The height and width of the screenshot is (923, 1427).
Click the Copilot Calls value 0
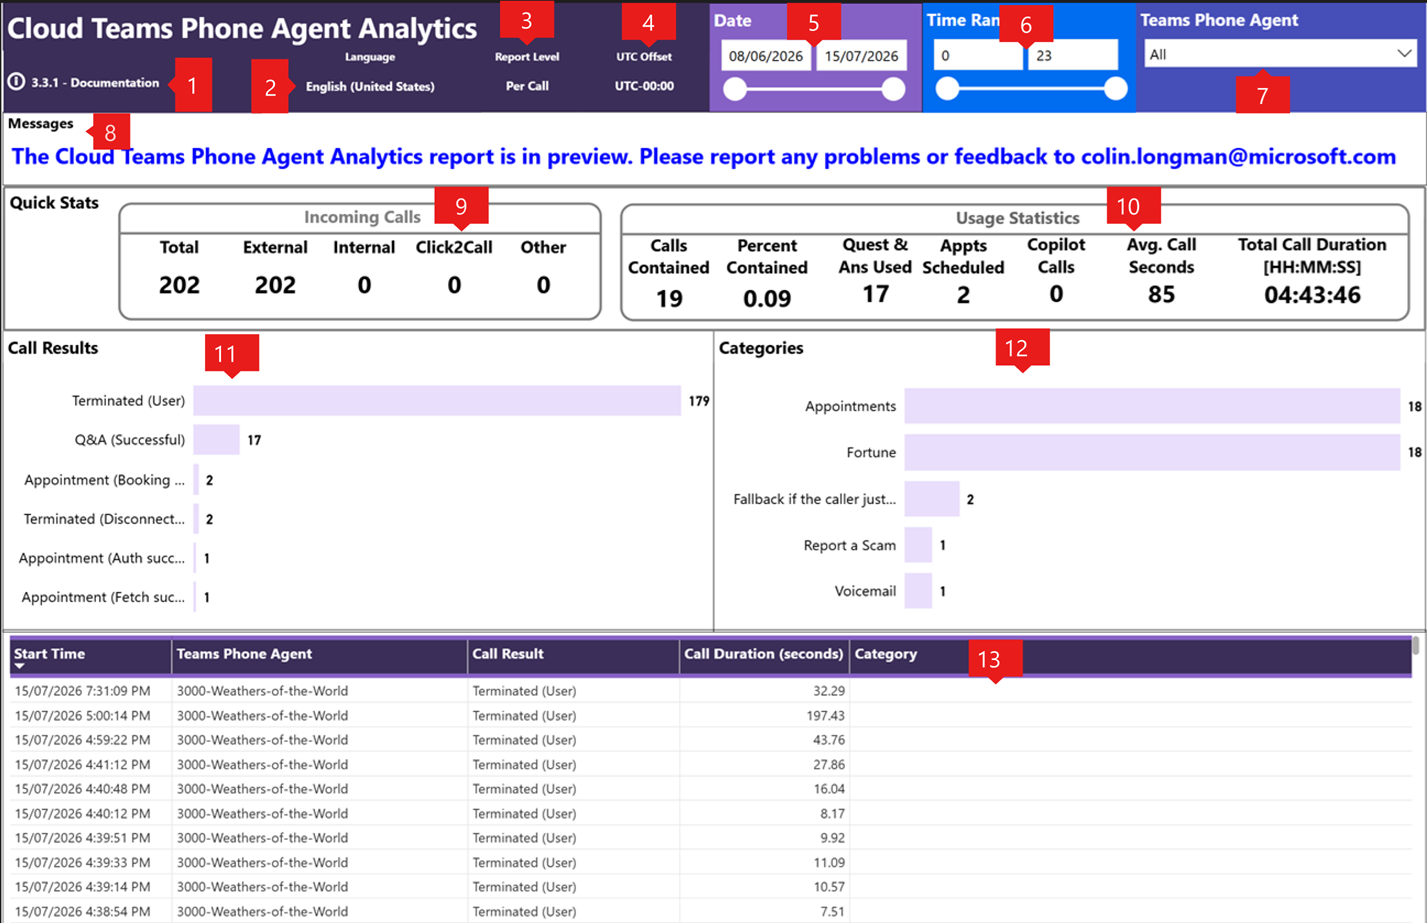(x=1056, y=294)
